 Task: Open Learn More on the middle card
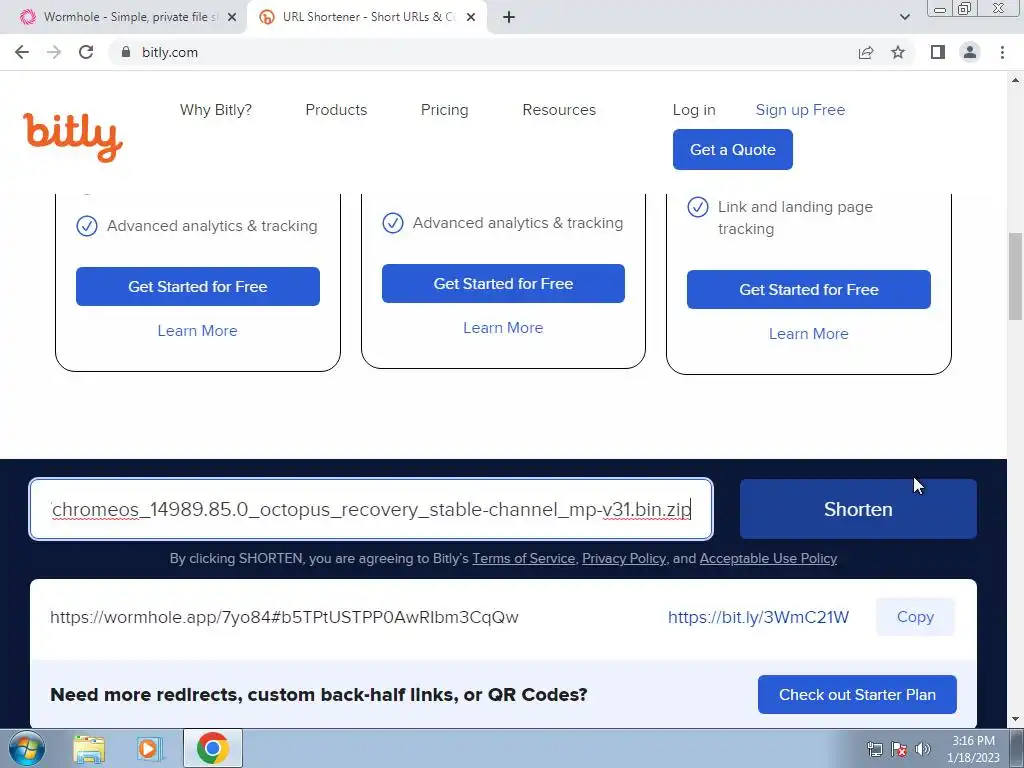click(x=503, y=328)
